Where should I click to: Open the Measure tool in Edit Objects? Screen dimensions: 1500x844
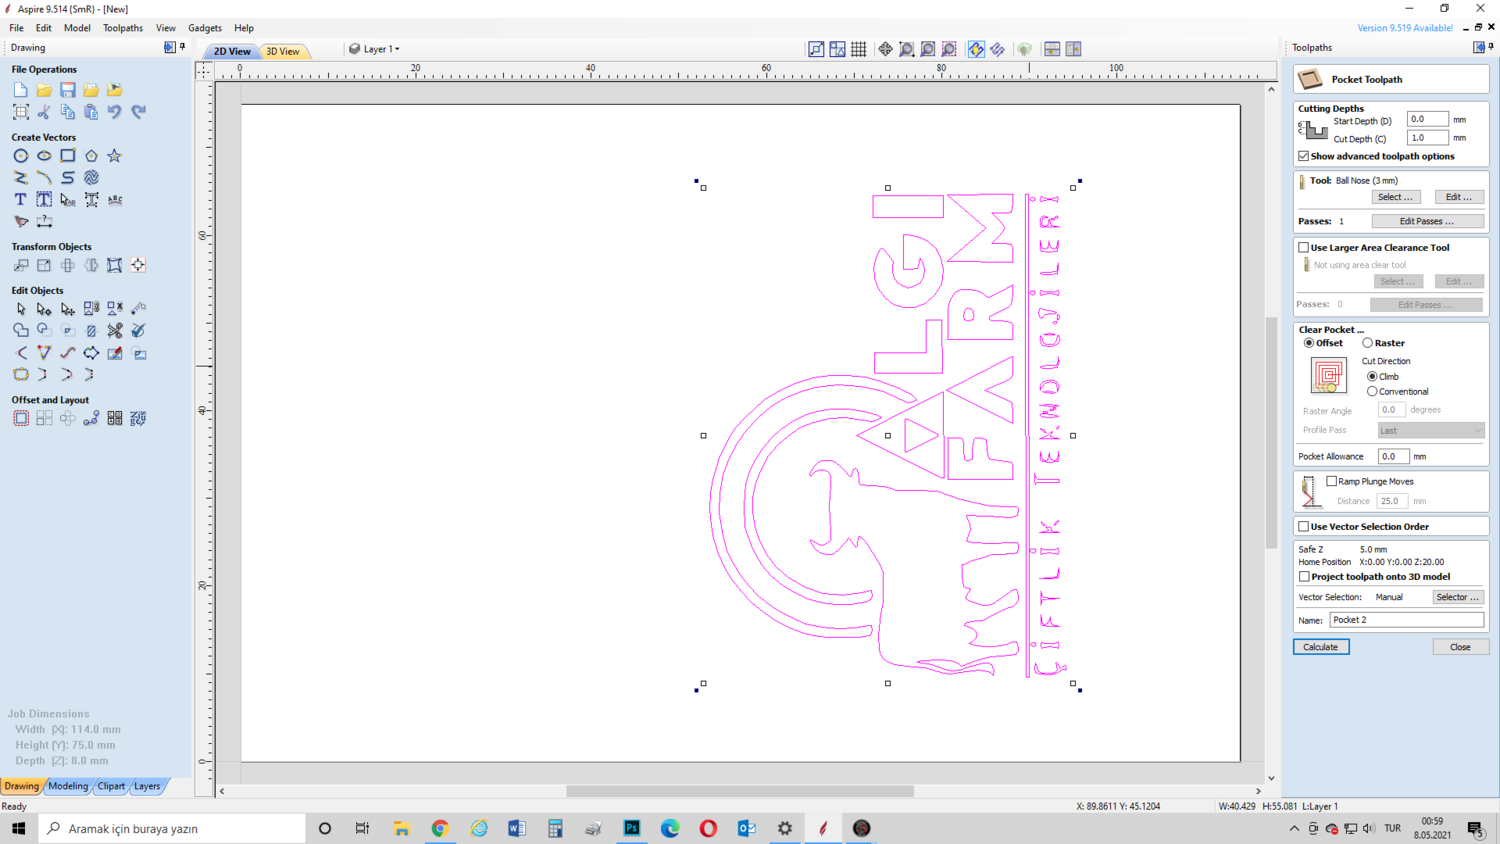point(138,309)
